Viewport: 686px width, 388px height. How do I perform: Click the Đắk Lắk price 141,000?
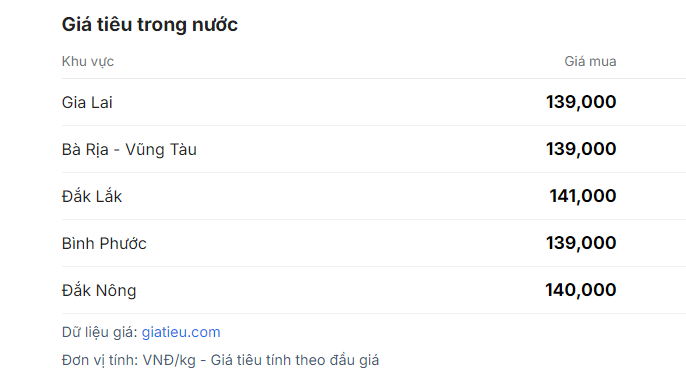coord(583,196)
